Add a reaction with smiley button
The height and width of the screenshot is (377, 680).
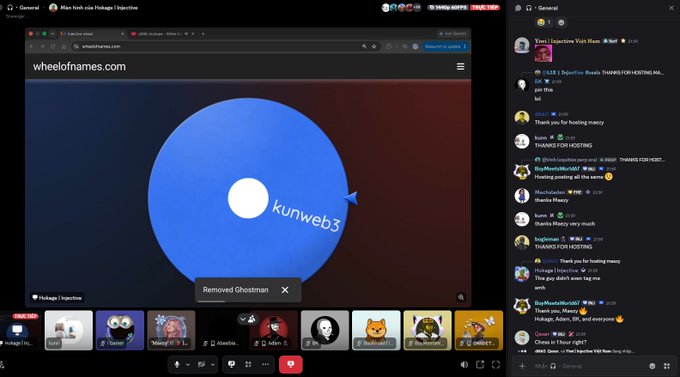coord(561,22)
